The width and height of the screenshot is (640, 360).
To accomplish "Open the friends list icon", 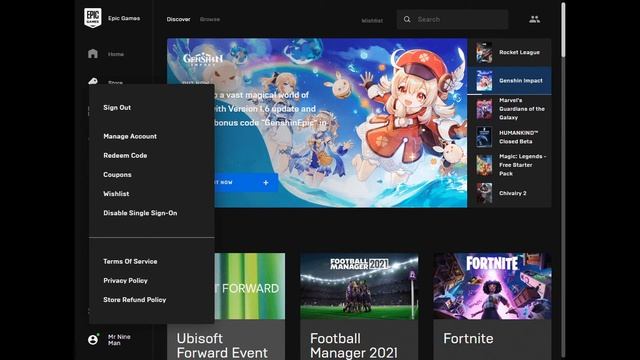I will 534,19.
